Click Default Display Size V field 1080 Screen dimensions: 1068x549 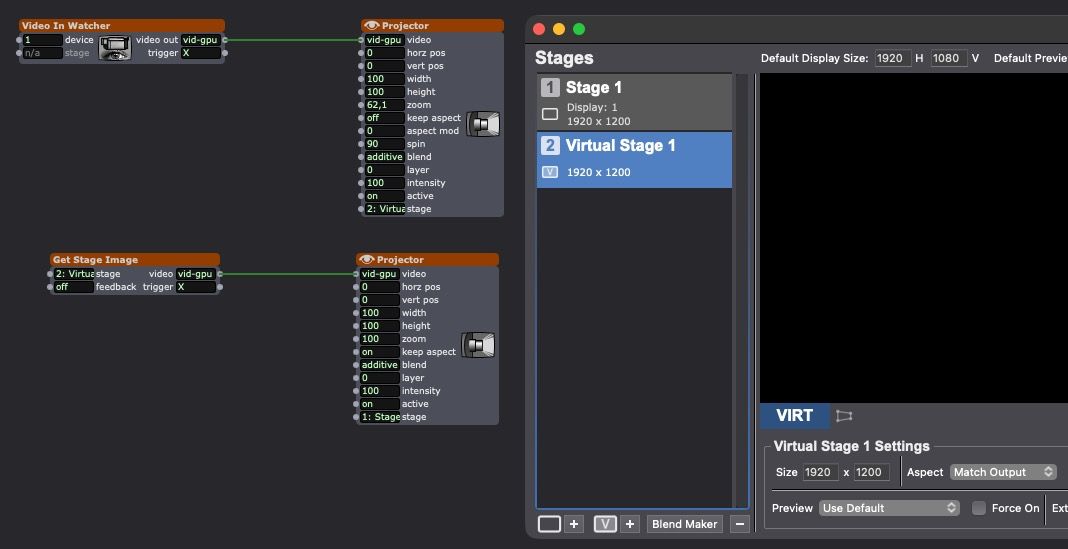[x=949, y=58]
